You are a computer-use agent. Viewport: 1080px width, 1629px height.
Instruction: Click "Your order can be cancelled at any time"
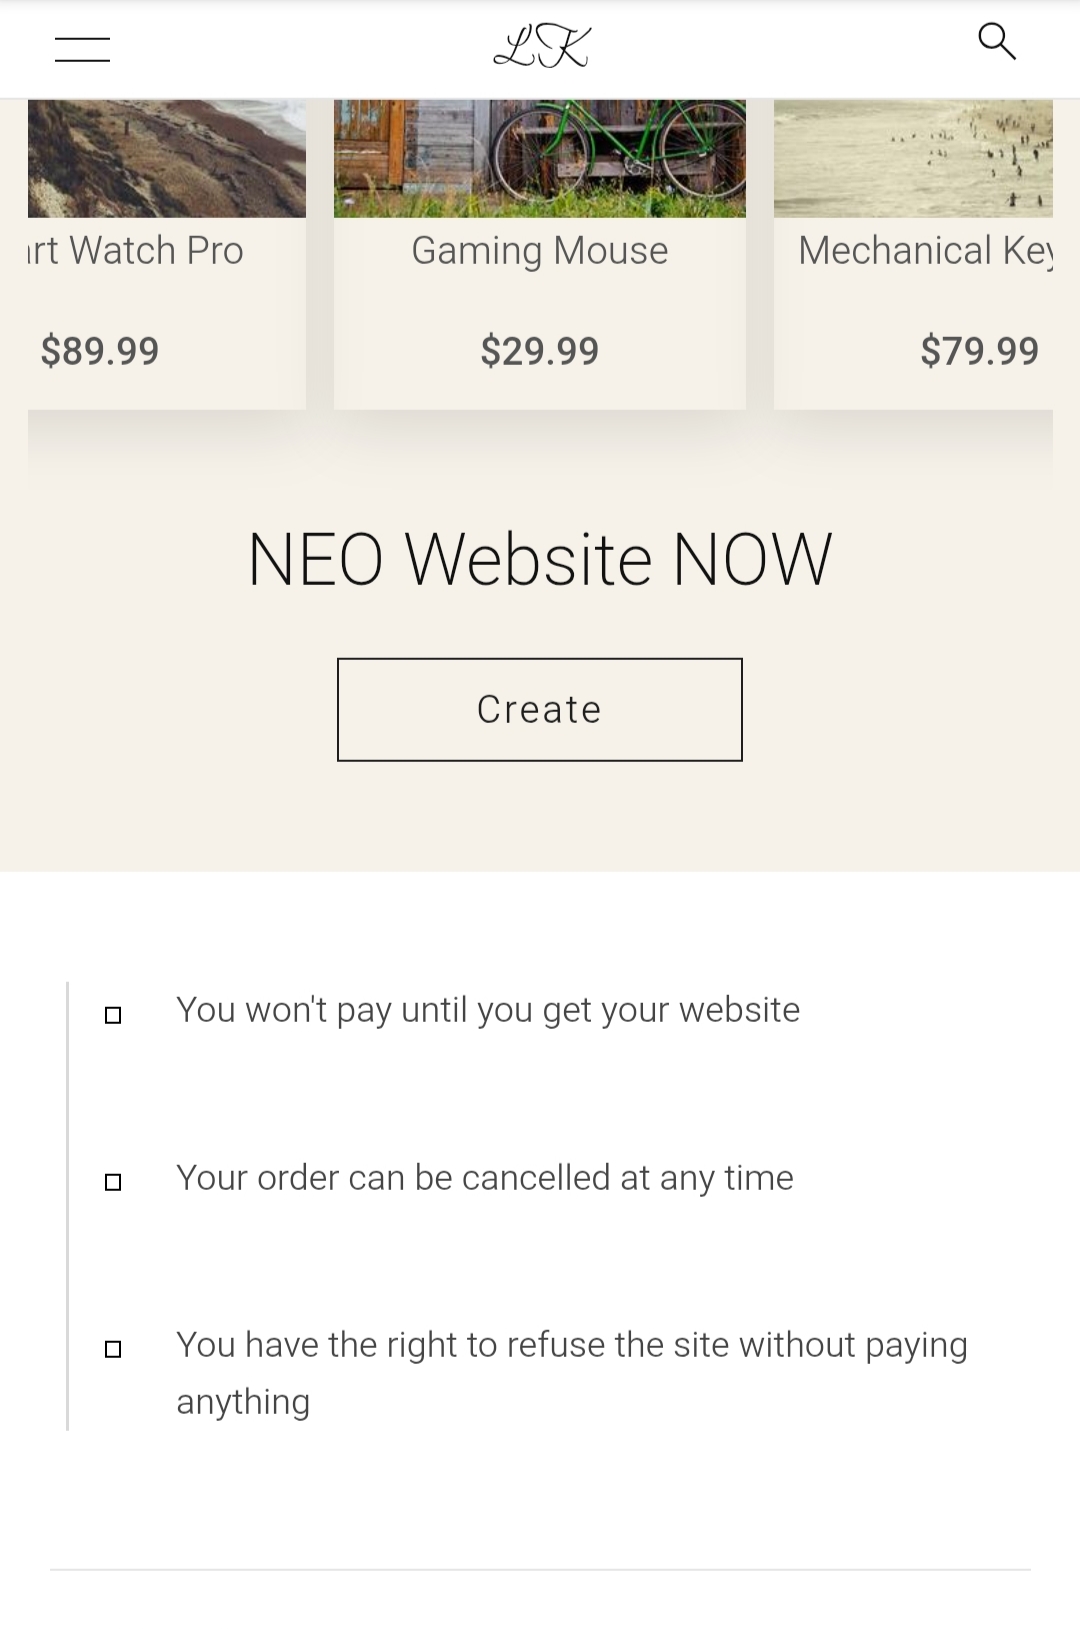click(x=485, y=1178)
